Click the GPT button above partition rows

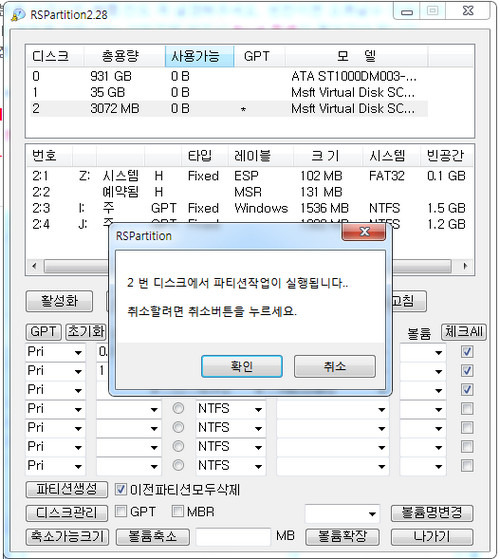(43, 332)
